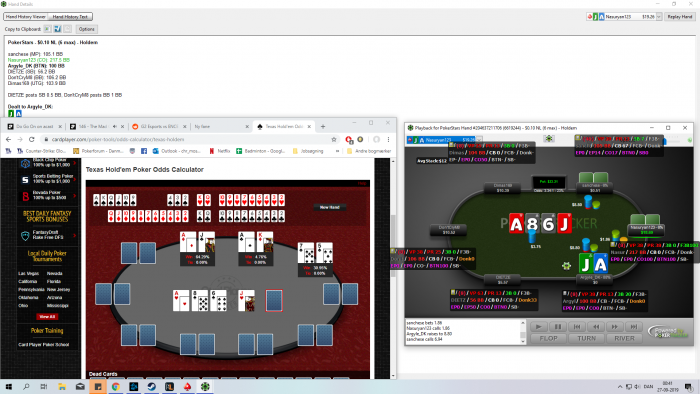Jump to the start of the hand

[x=577, y=327]
